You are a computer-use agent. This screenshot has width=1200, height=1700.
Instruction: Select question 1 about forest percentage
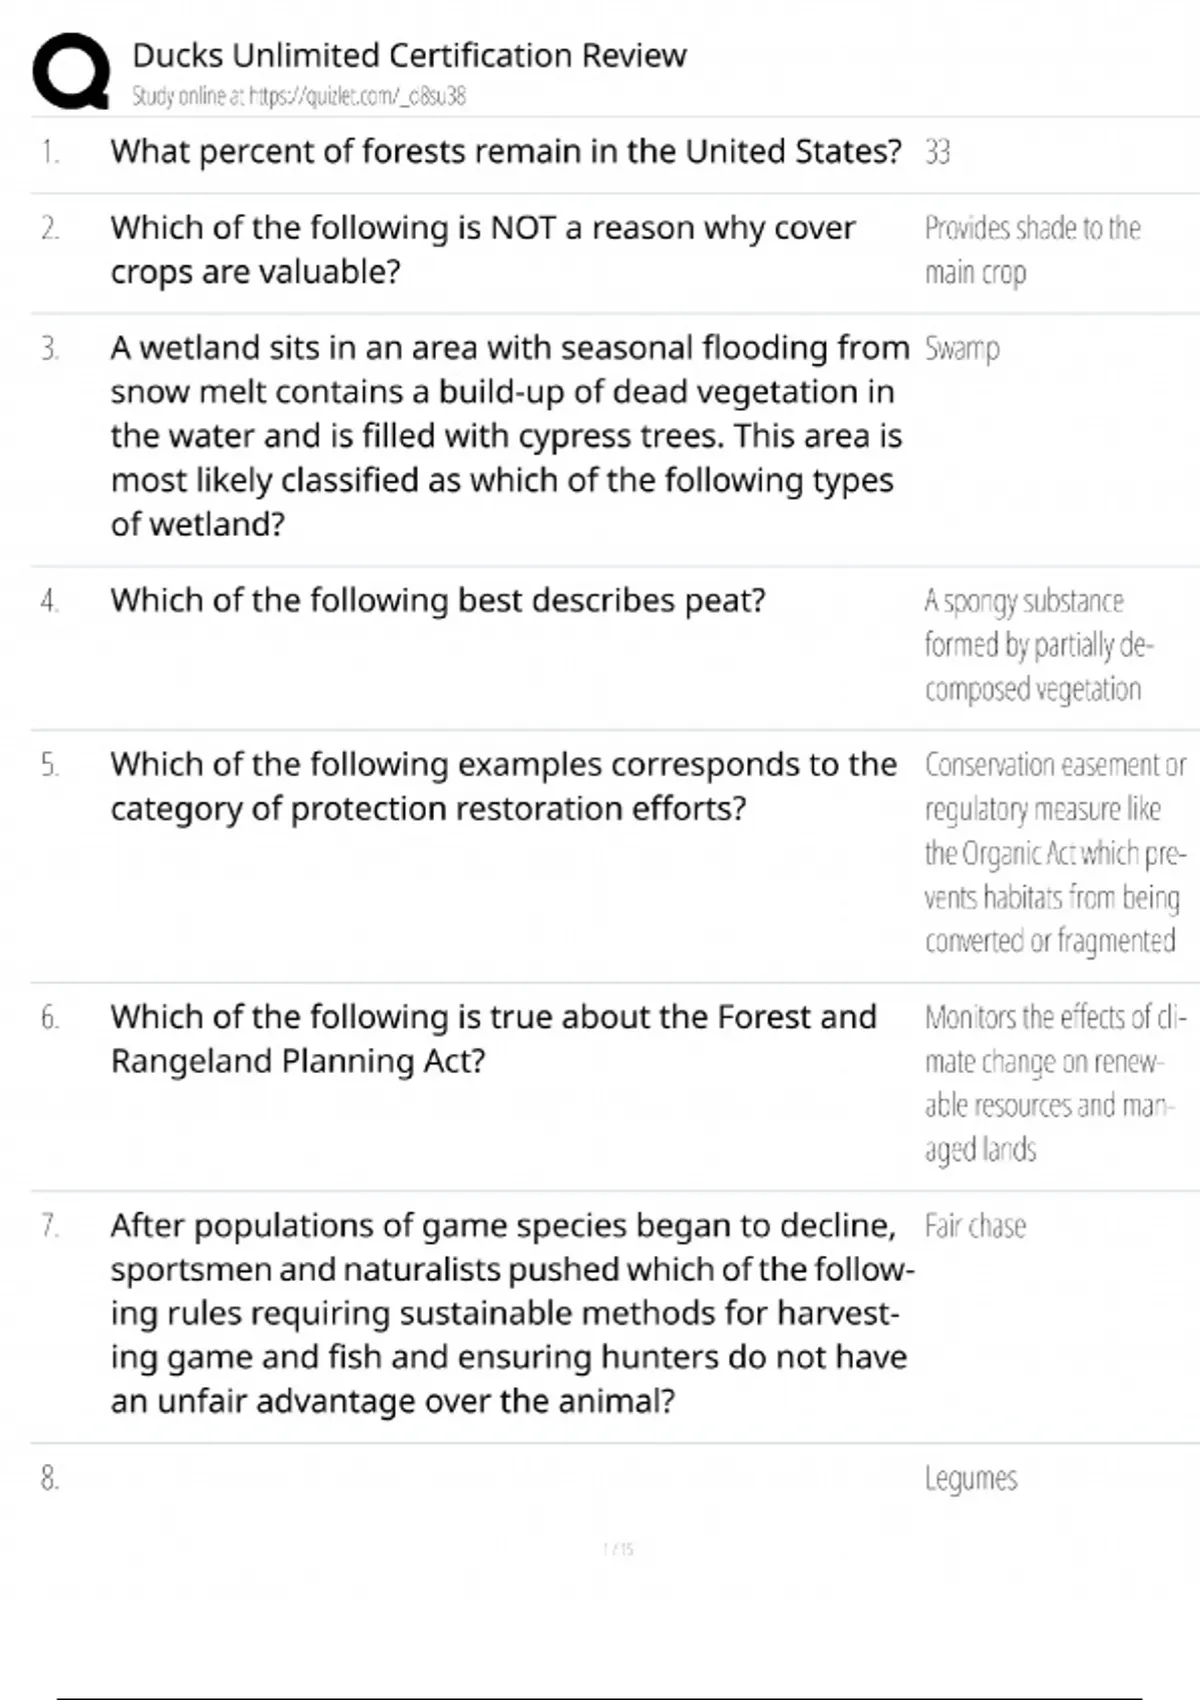(506, 152)
